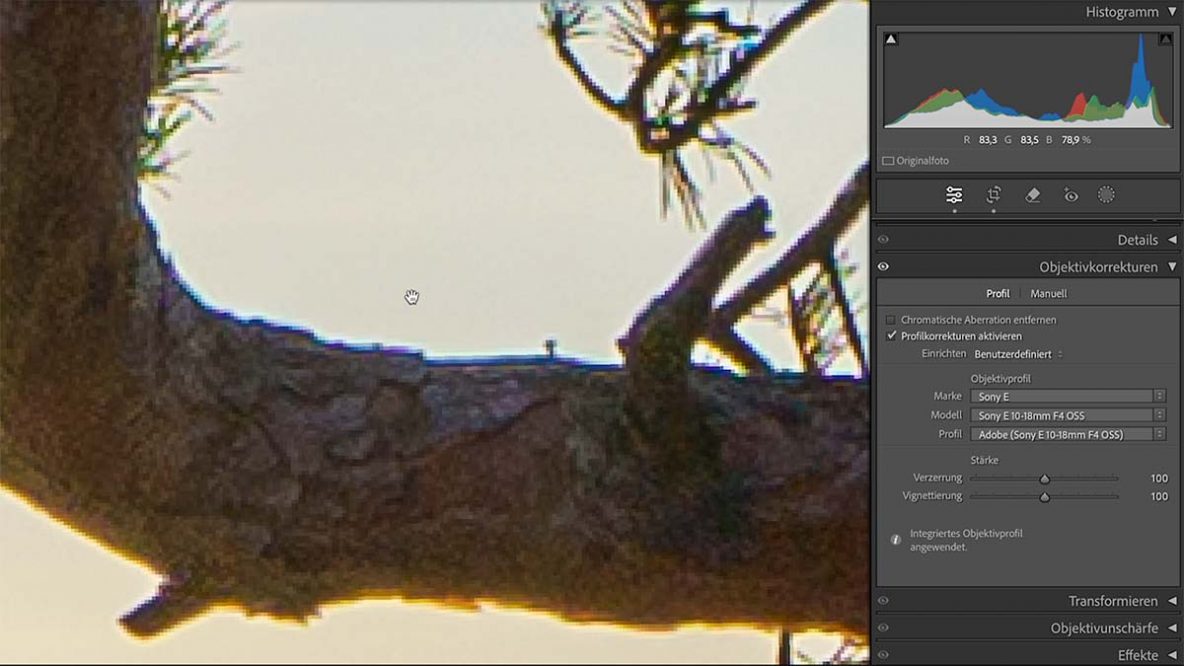Switch to the Manuell tab

point(1048,294)
